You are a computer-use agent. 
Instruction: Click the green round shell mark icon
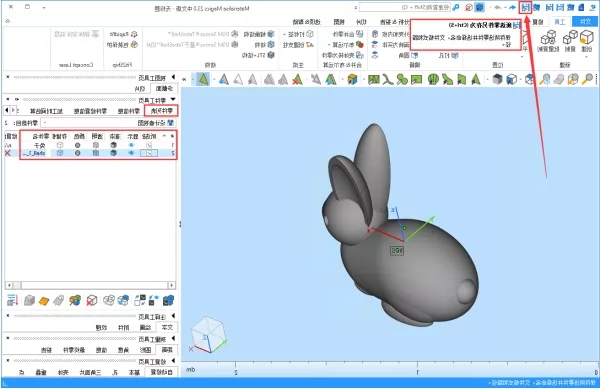[433, 79]
